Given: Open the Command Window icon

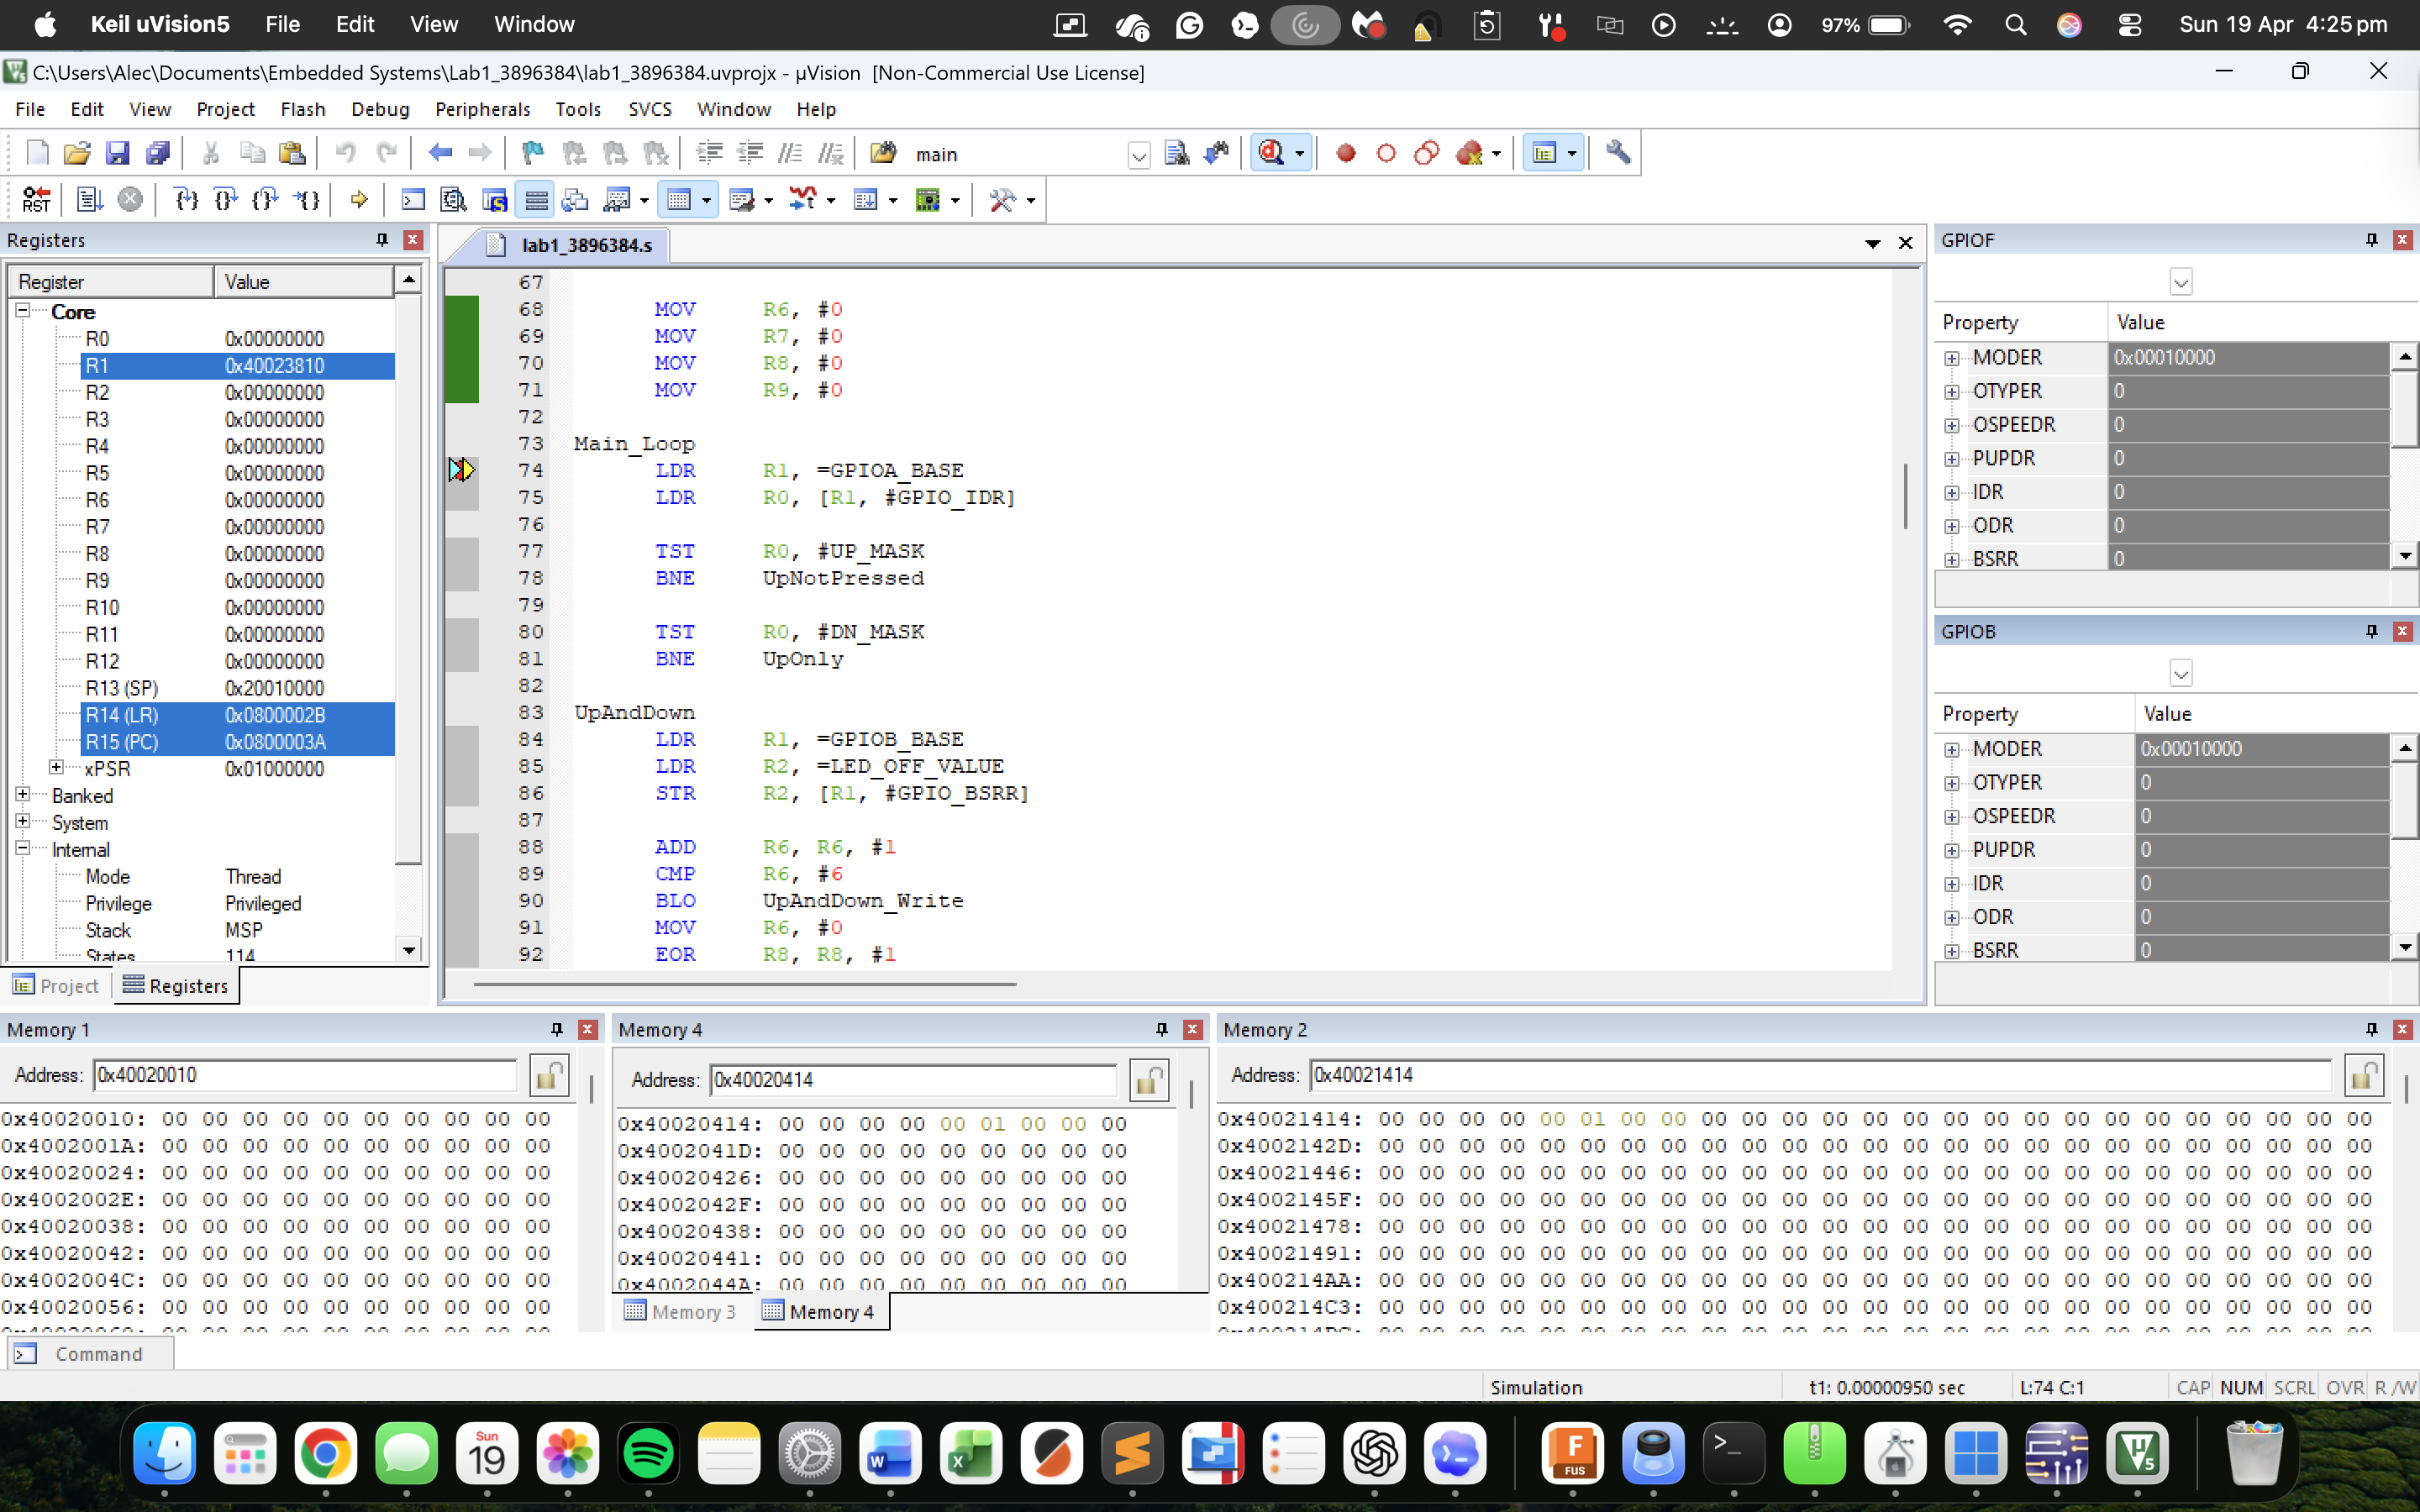Looking at the screenshot, I should (x=413, y=199).
